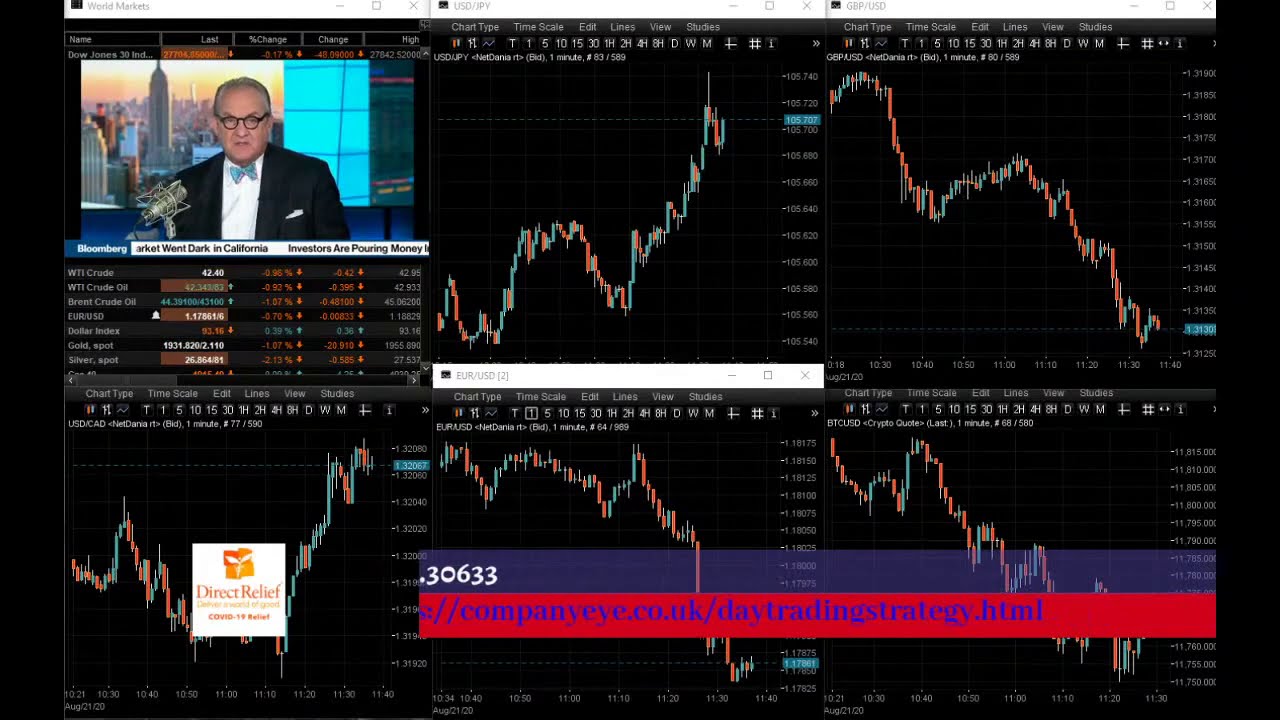Viewport: 1280px width, 720px height.
Task: Sort World Markets by Change column
Action: click(x=333, y=39)
